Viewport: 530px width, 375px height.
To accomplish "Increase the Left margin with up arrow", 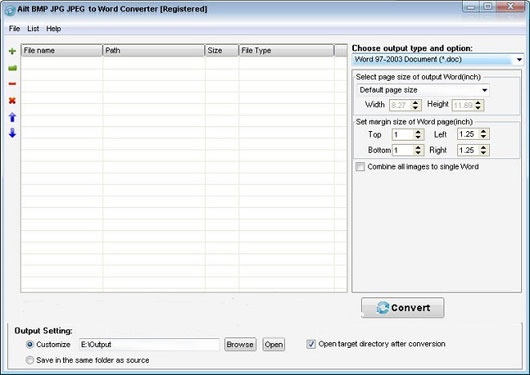I will point(484,131).
